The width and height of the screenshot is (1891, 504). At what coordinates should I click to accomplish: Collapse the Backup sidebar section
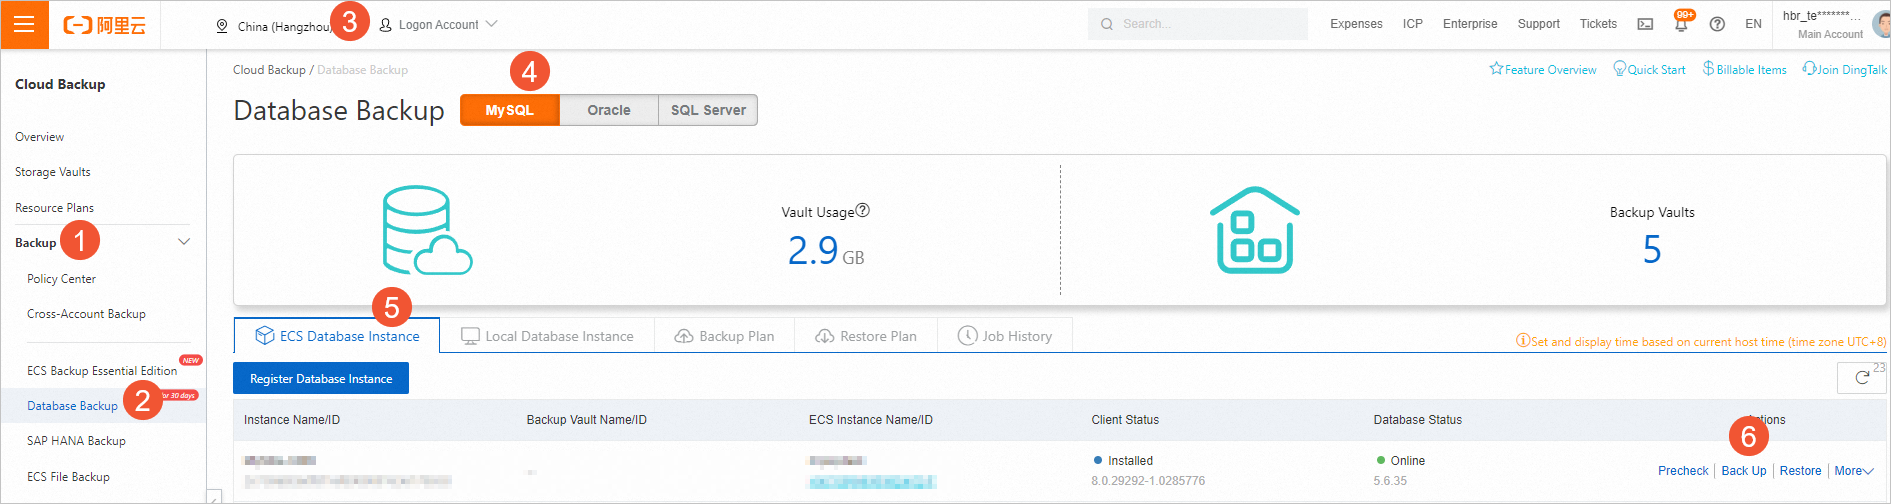pos(184,242)
